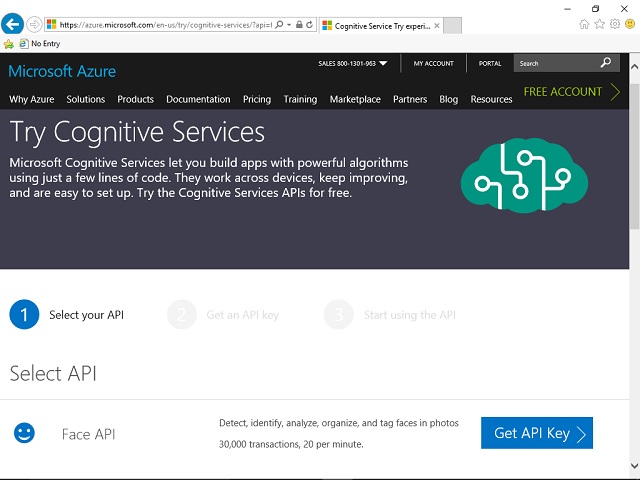Click the Select API heading
Image resolution: width=640 pixels, height=480 pixels.
(53, 373)
